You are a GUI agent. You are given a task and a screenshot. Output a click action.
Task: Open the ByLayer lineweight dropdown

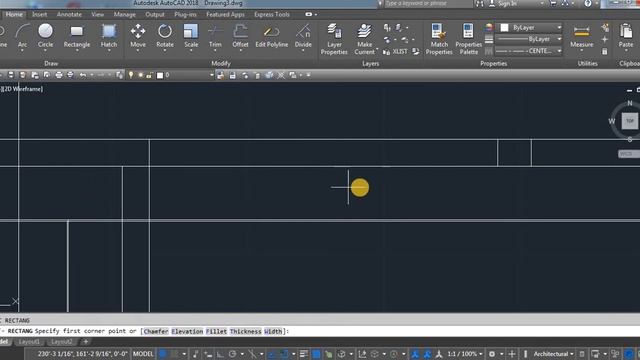coord(559,39)
